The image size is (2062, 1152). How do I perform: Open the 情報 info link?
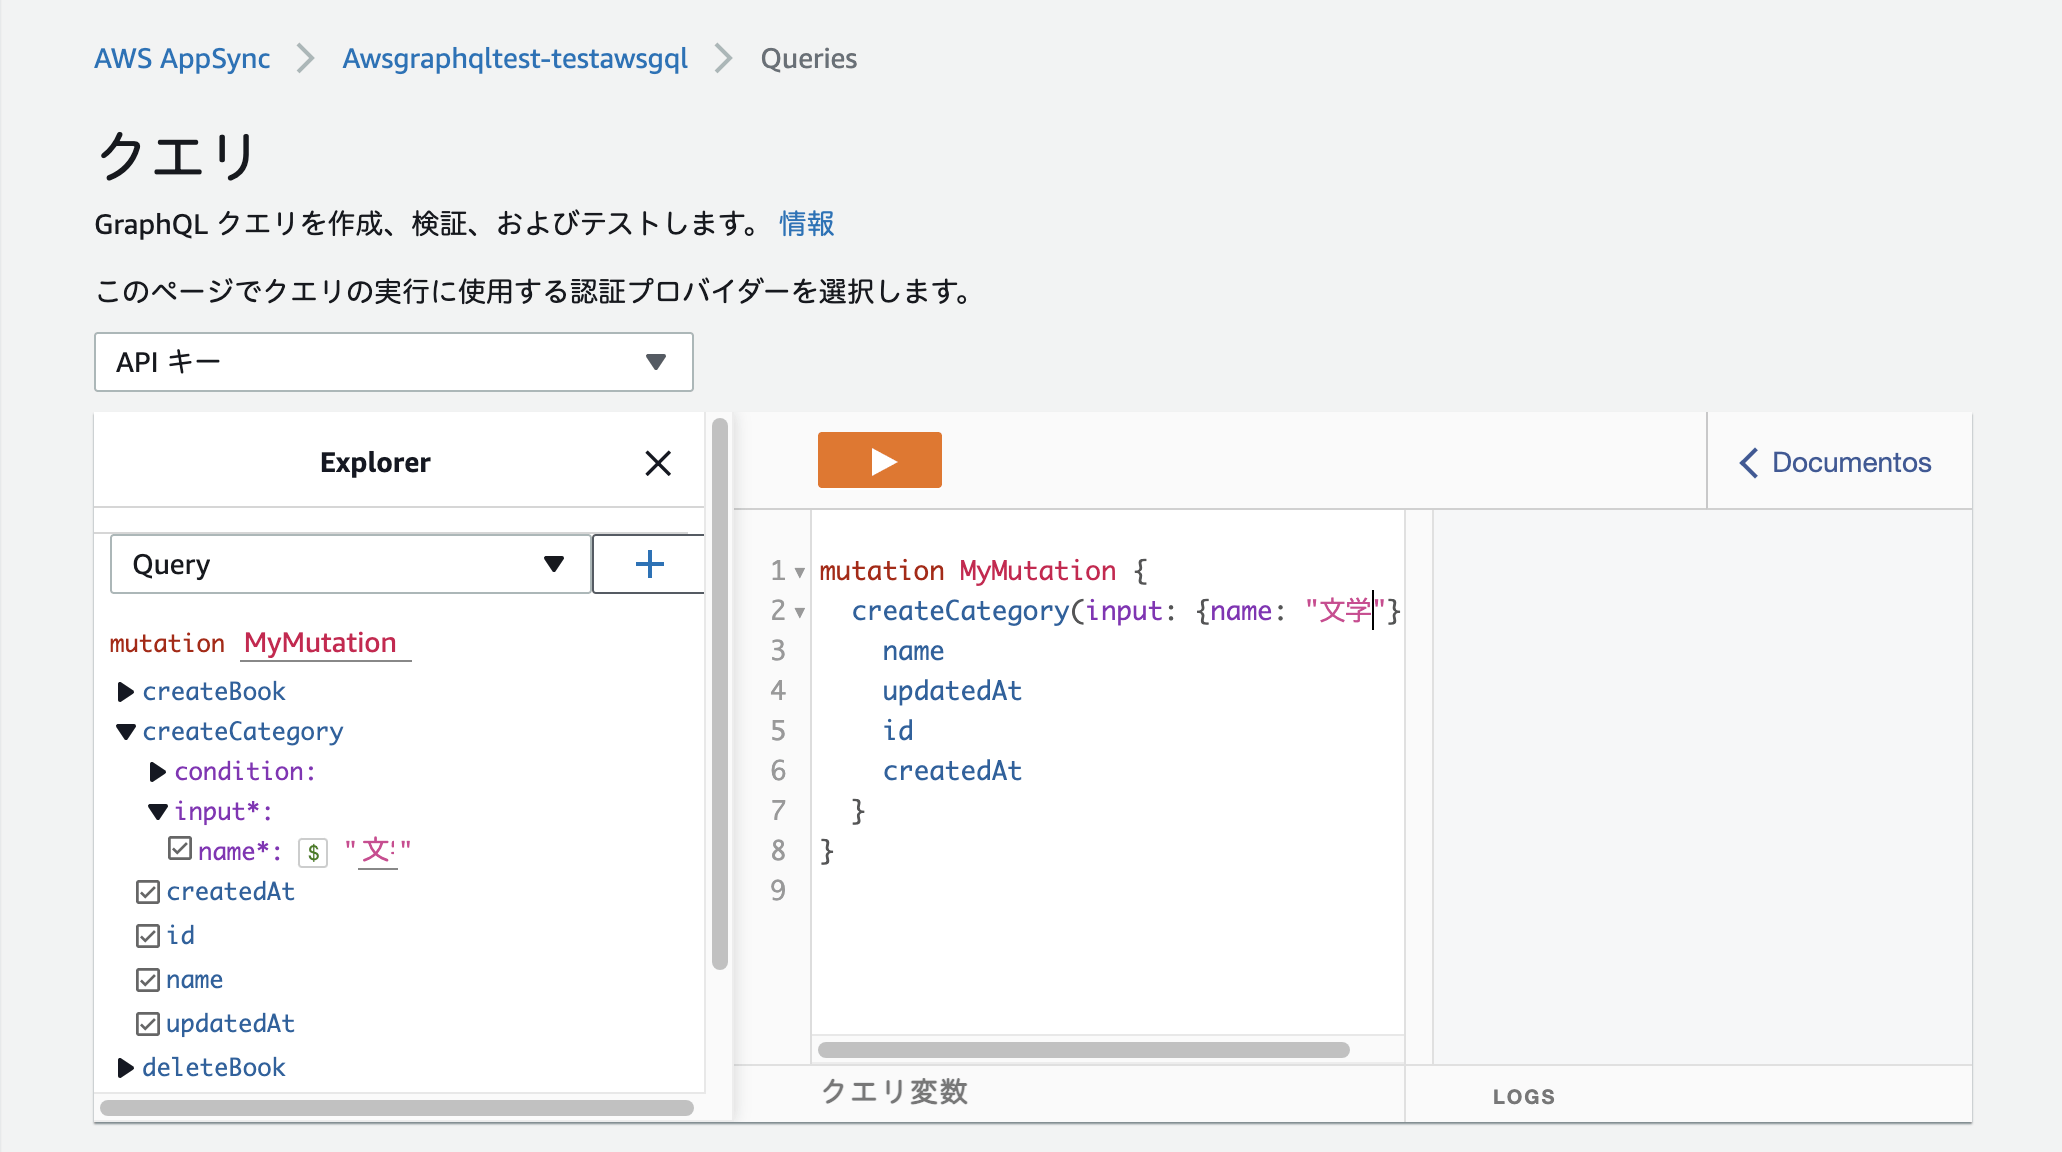[807, 223]
